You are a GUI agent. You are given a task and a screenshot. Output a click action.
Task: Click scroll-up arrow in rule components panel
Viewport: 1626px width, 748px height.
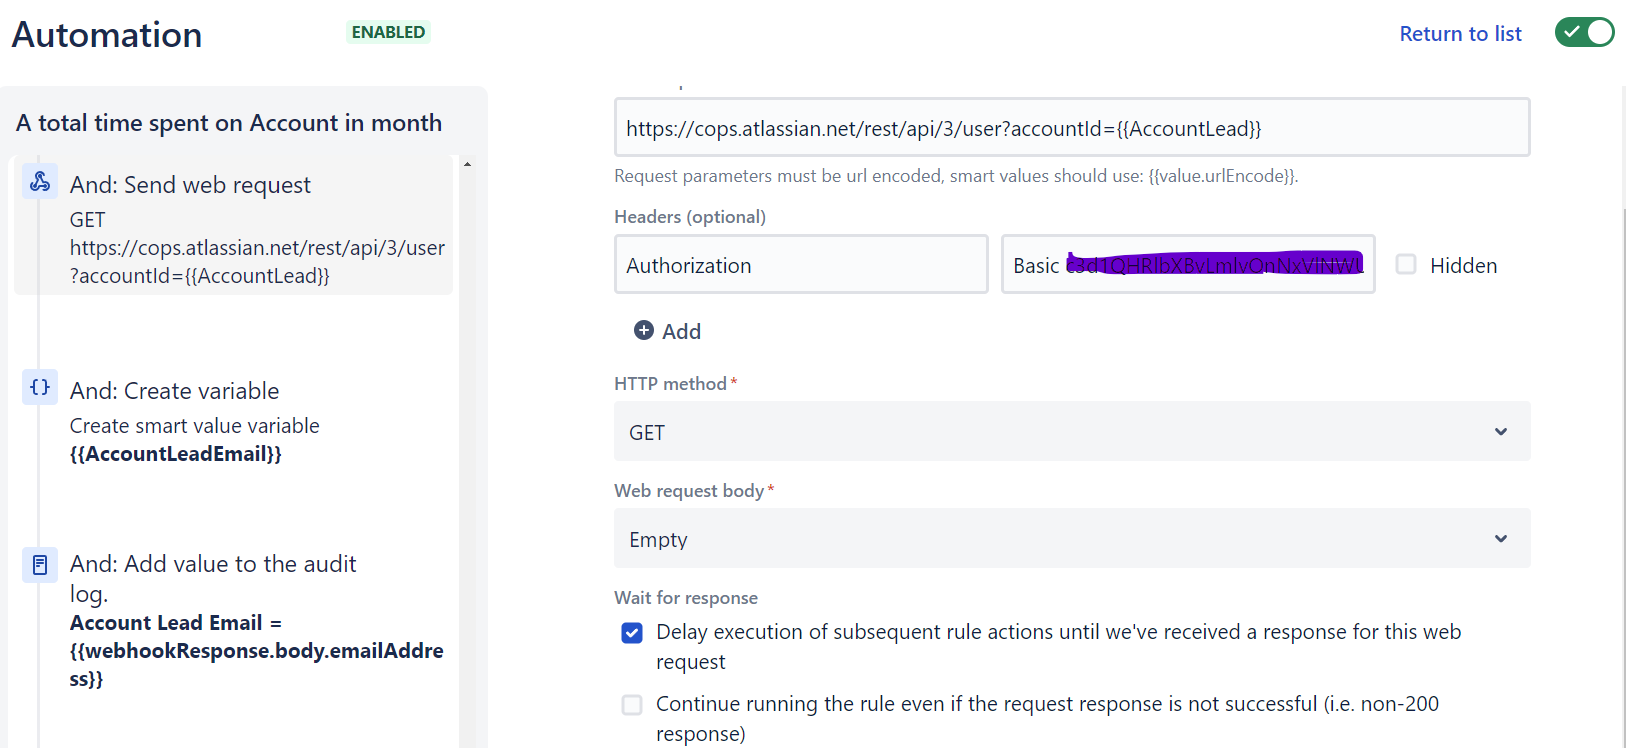pos(467,165)
